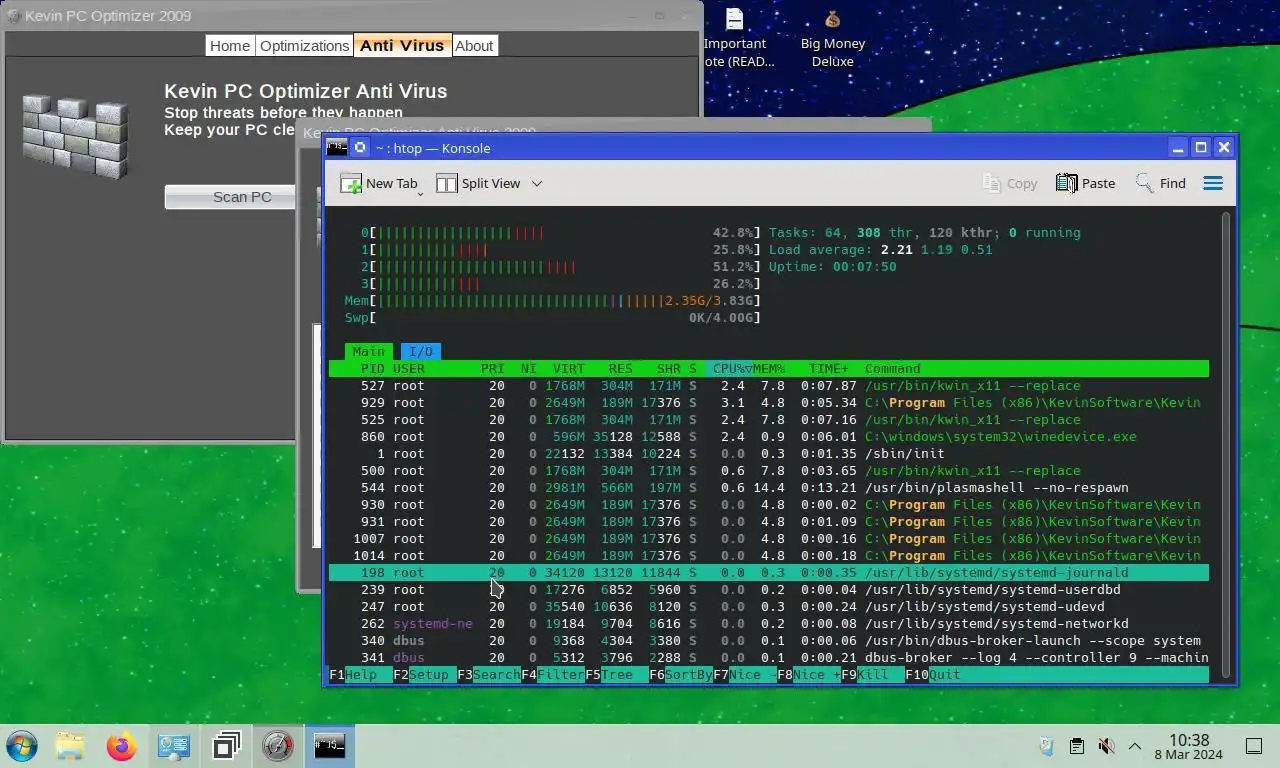The width and height of the screenshot is (1280, 768).
Task: Click Konsole window terminal icon in titlebar
Action: coord(337,147)
